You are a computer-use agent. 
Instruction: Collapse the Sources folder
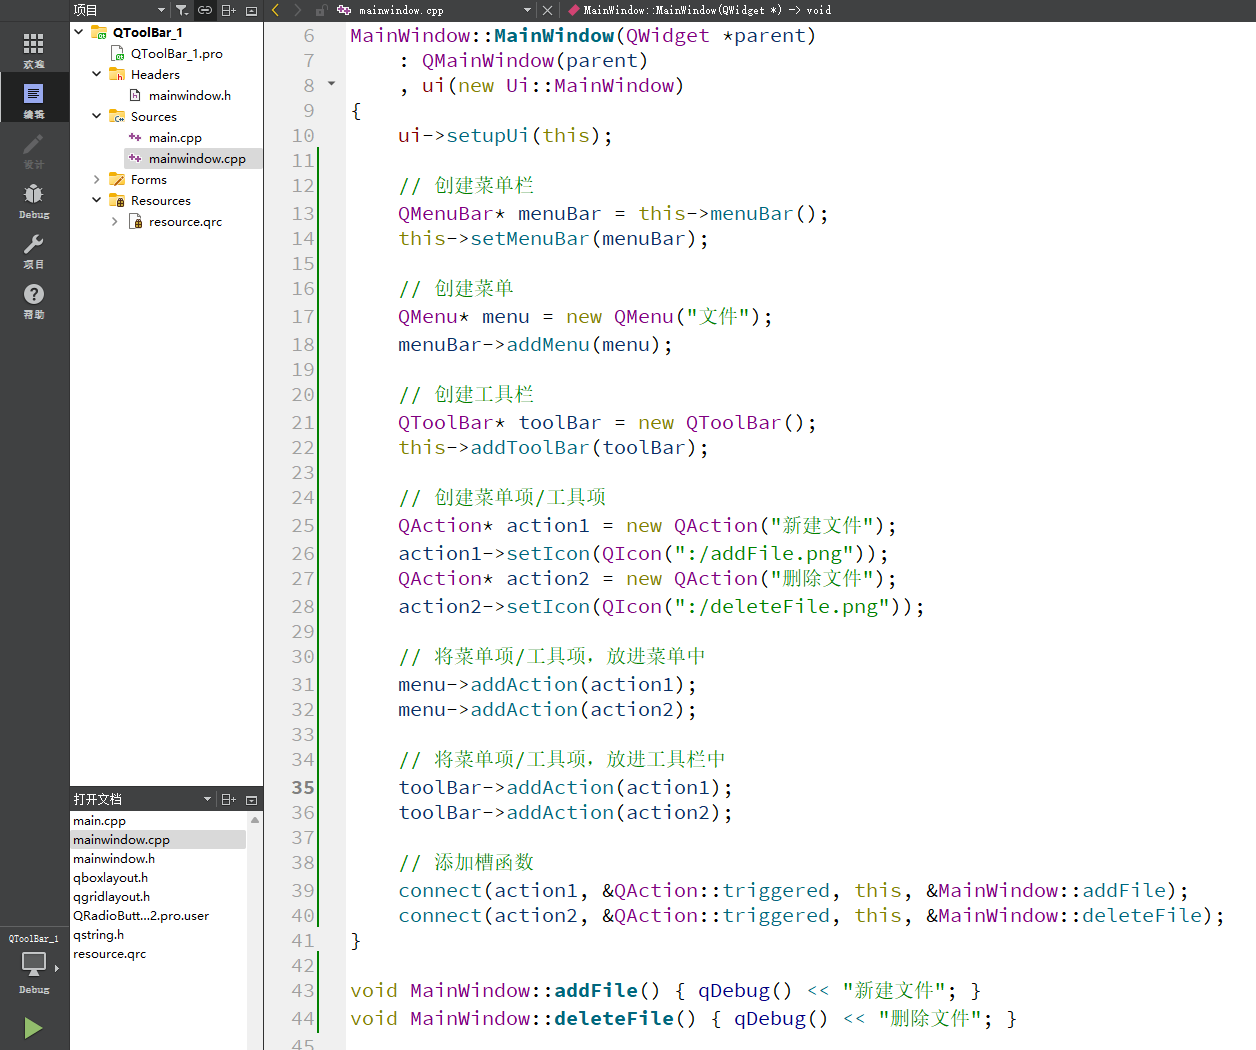pos(97,116)
